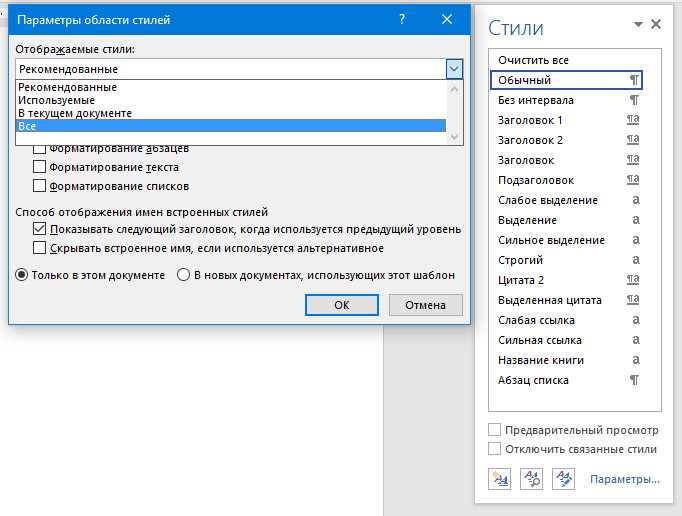This screenshot has width=682, height=516.
Task: Apply the Заголовок 2 style
Action: (x=566, y=140)
